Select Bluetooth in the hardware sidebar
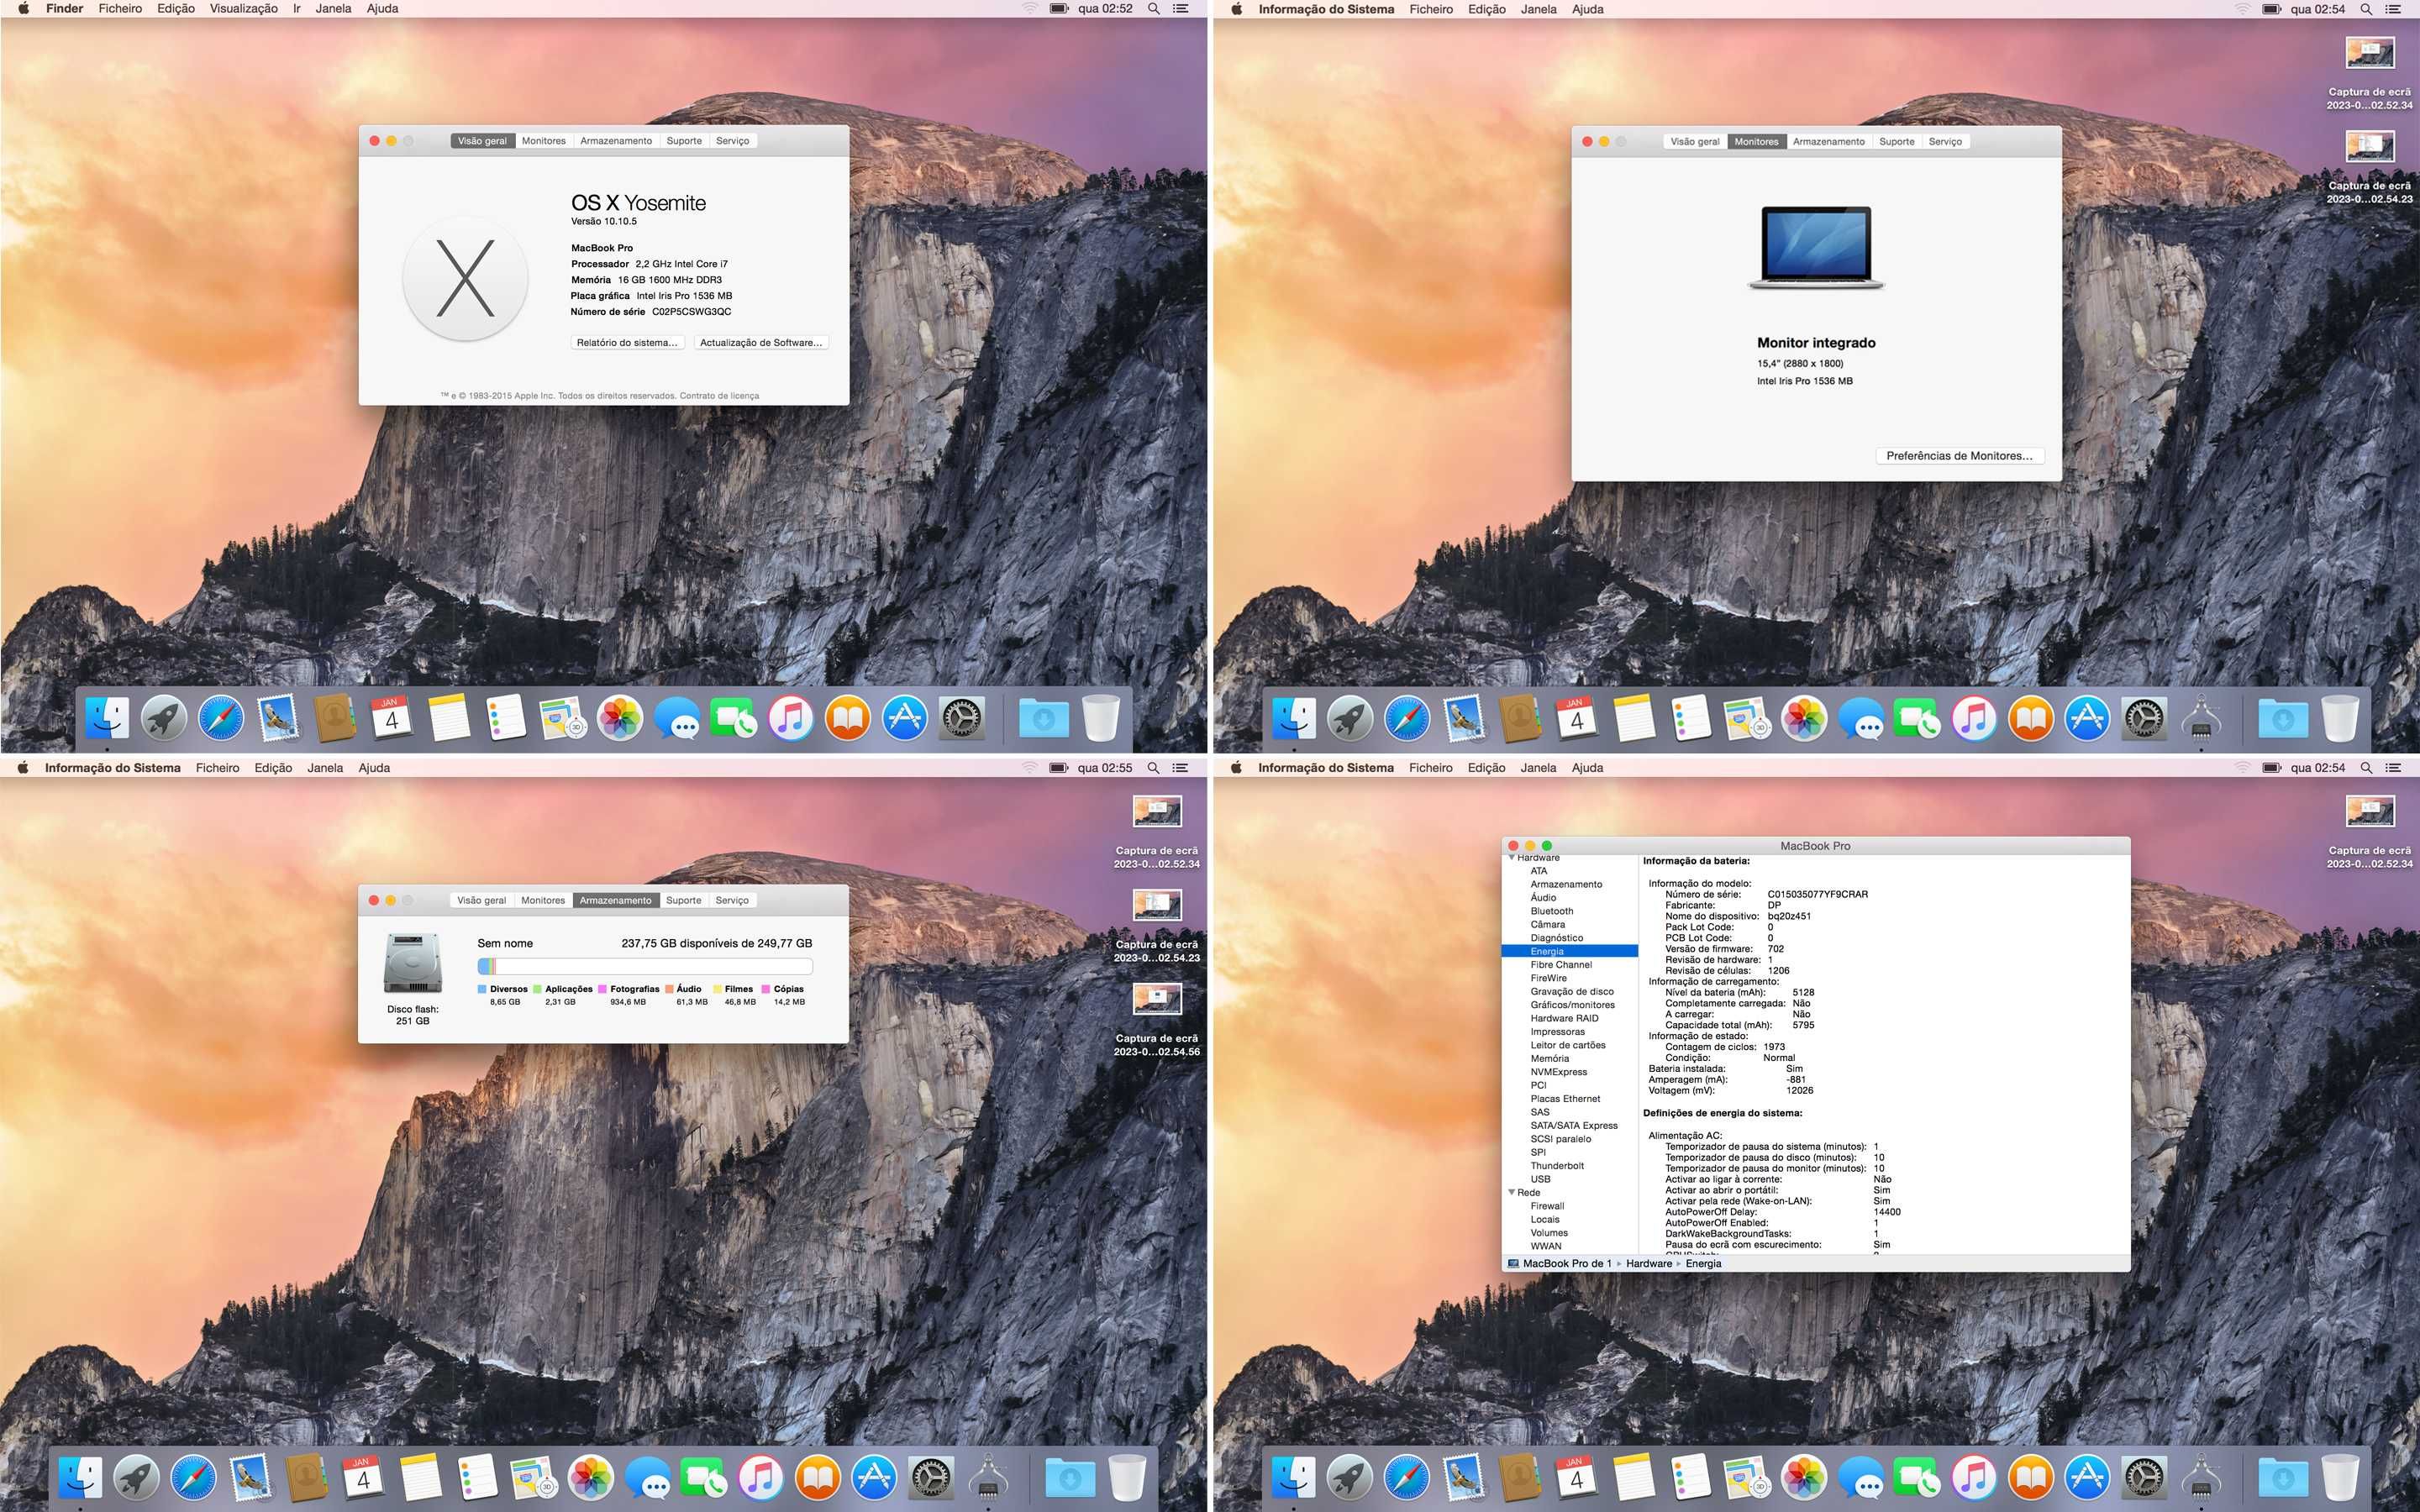 click(x=1551, y=911)
